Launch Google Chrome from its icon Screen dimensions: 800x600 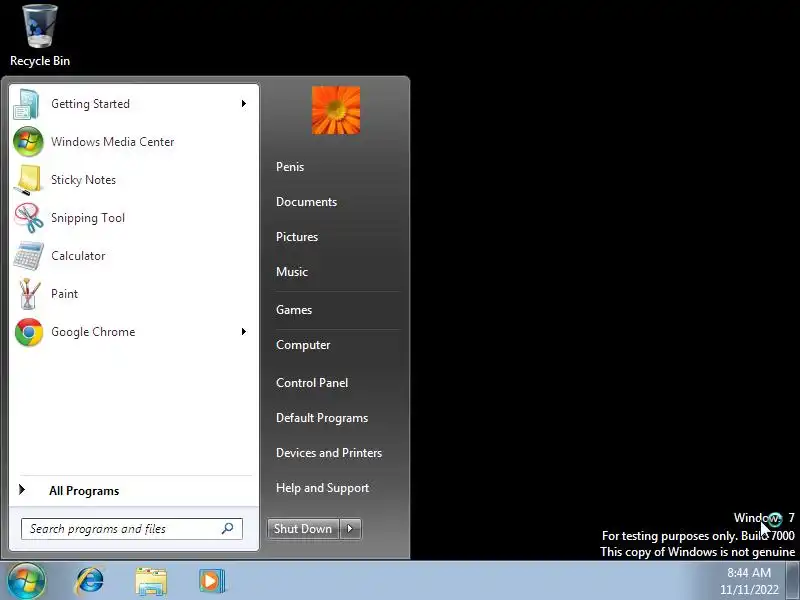tap(29, 332)
